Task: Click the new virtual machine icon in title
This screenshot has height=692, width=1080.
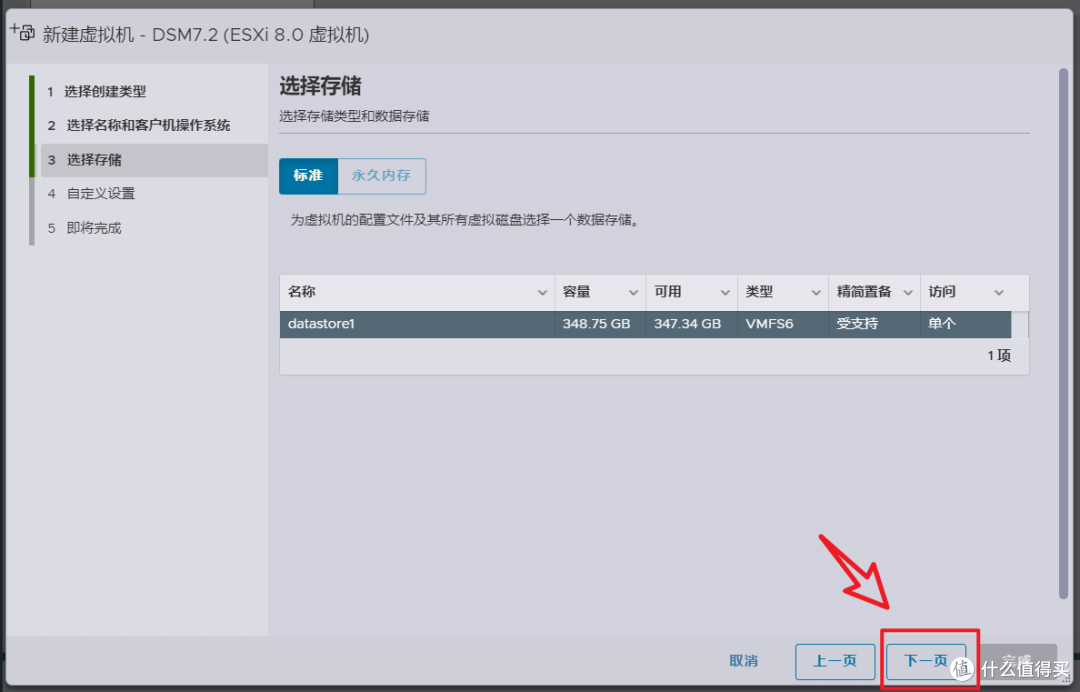Action: pos(22,32)
